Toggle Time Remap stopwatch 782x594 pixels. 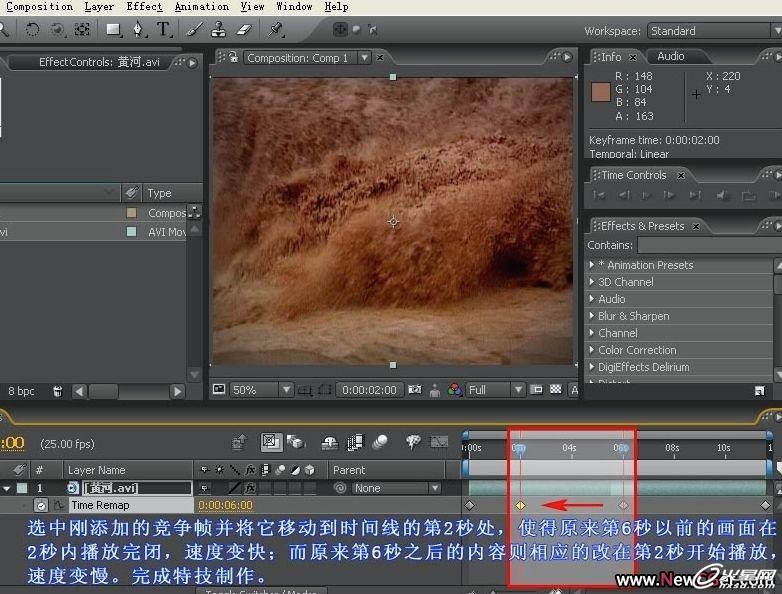pos(41,506)
